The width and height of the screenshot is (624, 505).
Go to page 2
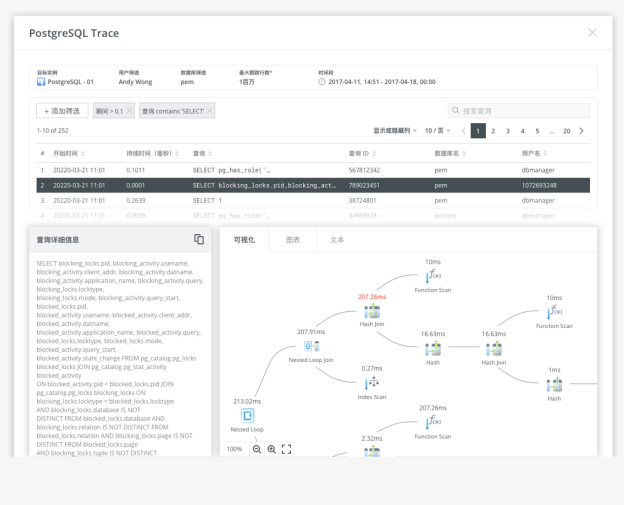[x=493, y=131]
